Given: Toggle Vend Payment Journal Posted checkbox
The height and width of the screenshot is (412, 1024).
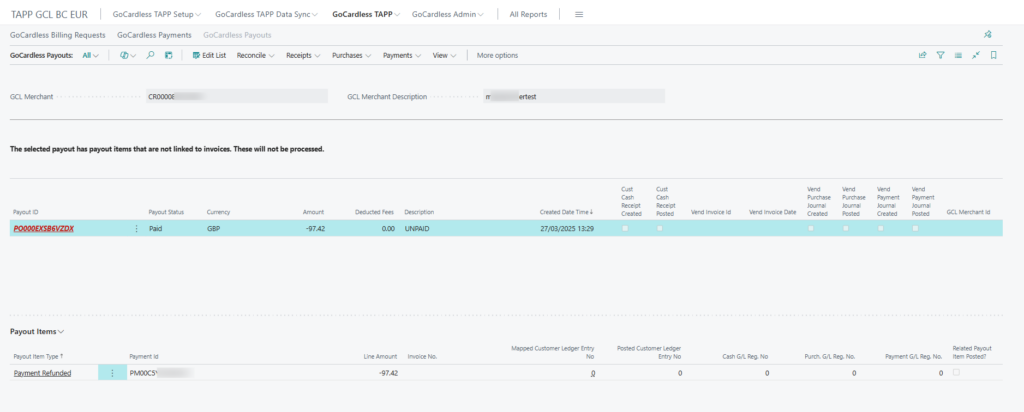Looking at the screenshot, I should (915, 229).
